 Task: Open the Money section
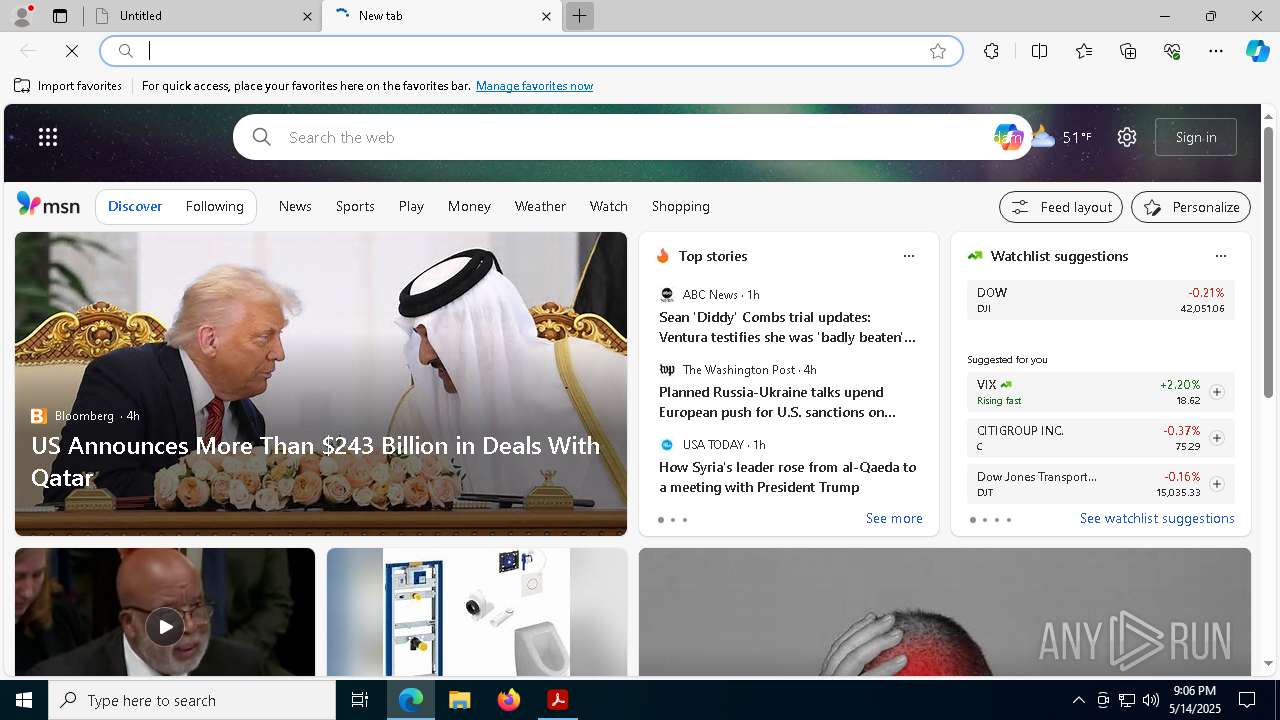[x=469, y=206]
